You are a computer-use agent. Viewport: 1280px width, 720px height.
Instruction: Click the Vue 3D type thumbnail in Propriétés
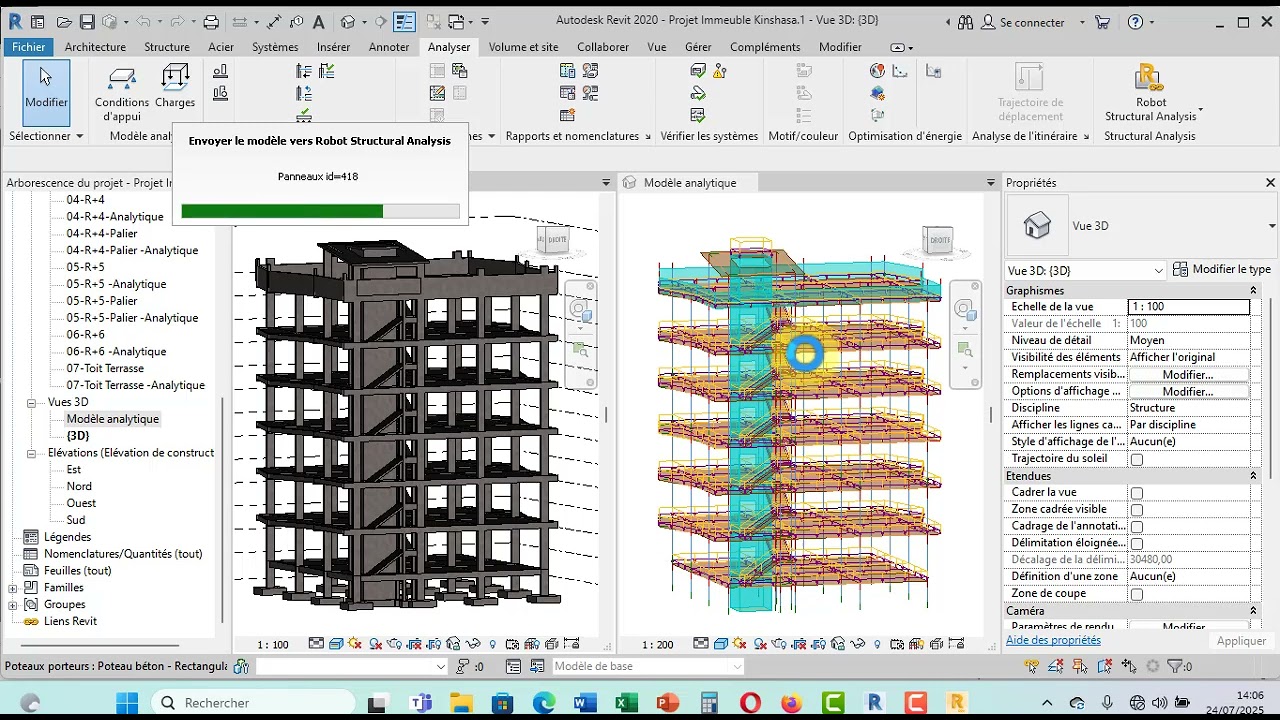pyautogui.click(x=1037, y=225)
